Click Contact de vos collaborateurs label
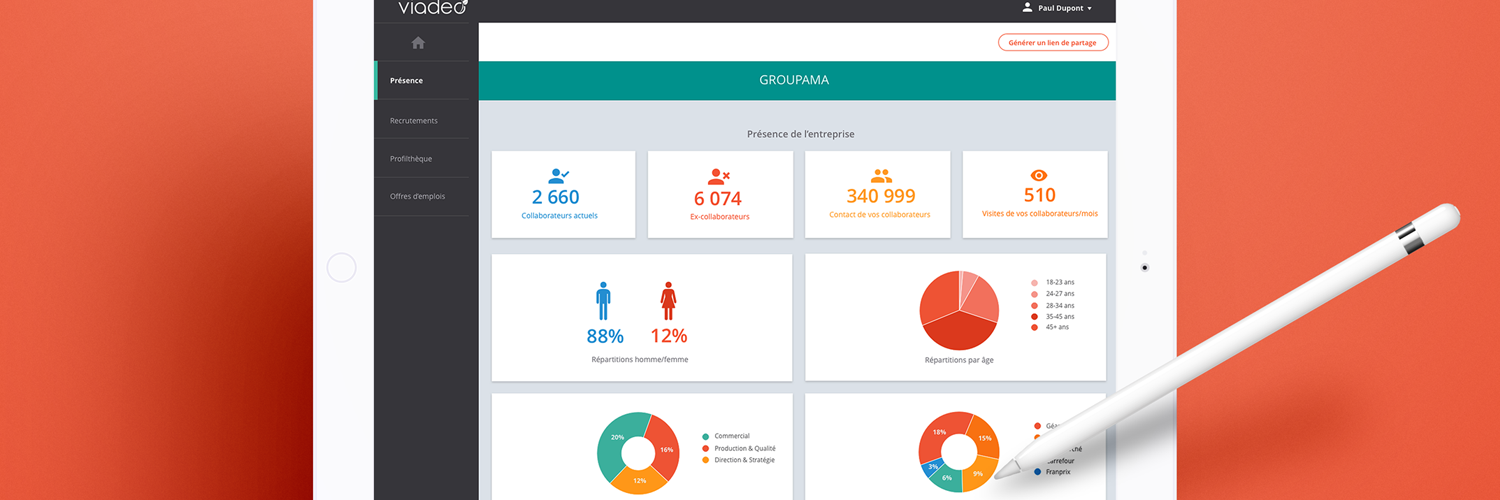This screenshot has height=500, width=1500. 880,215
